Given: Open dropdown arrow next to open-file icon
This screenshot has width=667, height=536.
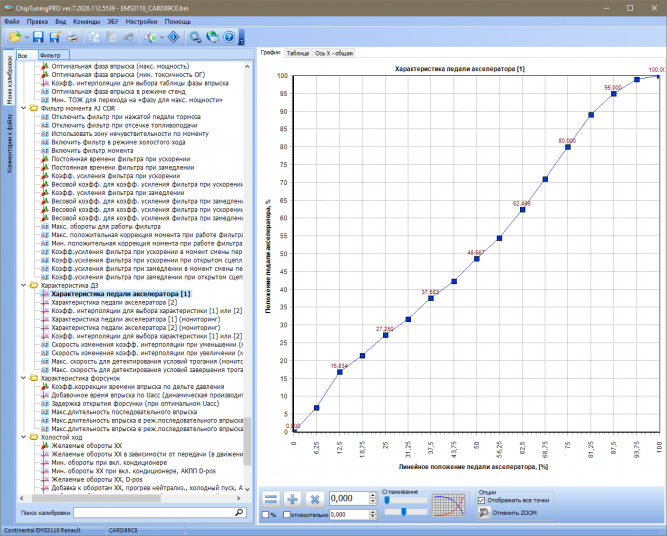Looking at the screenshot, I should [26, 37].
